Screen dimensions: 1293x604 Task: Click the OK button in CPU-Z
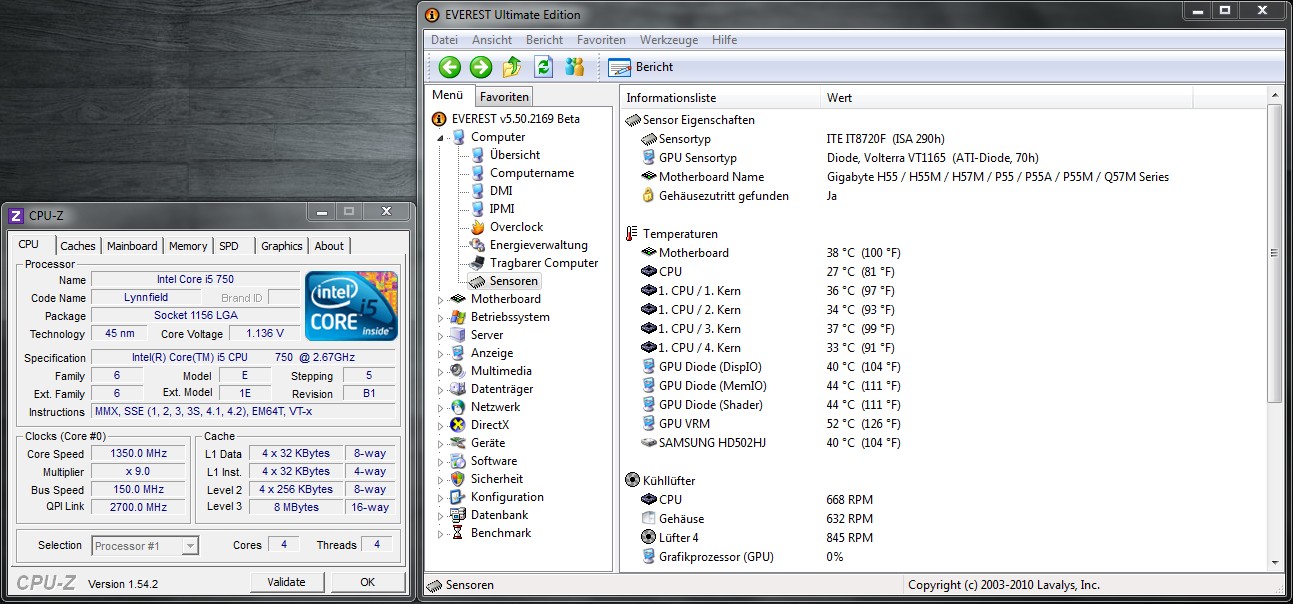(x=368, y=582)
